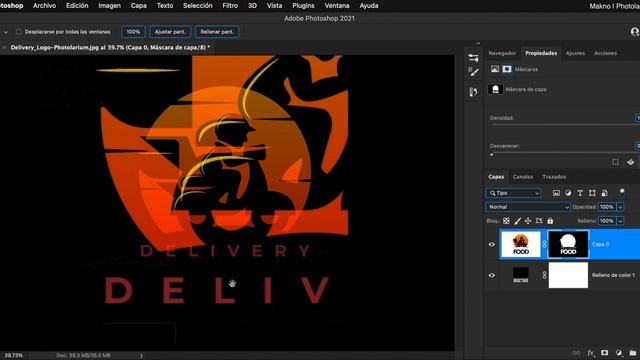Filter layers by shape layers icon
Image resolution: width=640 pixels, height=360 pixels.
(x=592, y=193)
